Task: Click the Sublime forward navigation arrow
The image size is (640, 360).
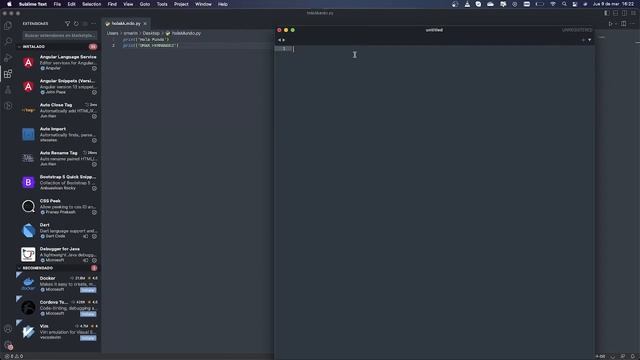Action: [284, 40]
